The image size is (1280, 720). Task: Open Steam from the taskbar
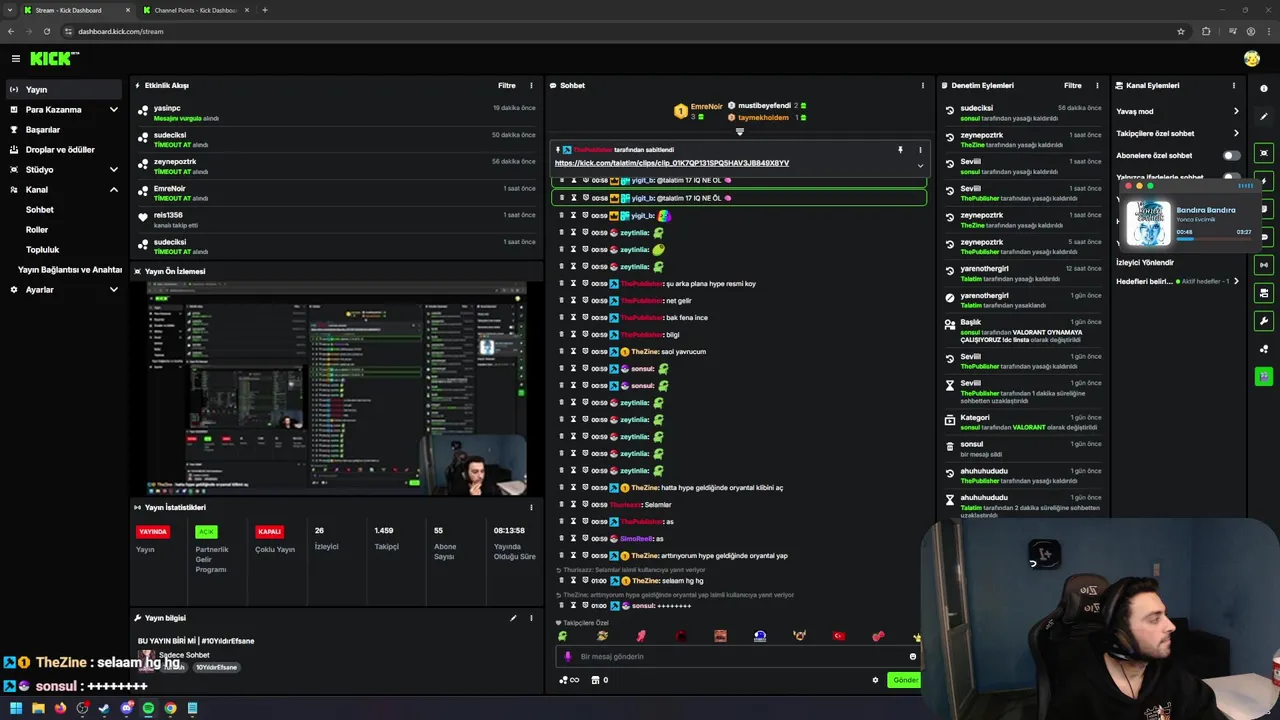[104, 708]
